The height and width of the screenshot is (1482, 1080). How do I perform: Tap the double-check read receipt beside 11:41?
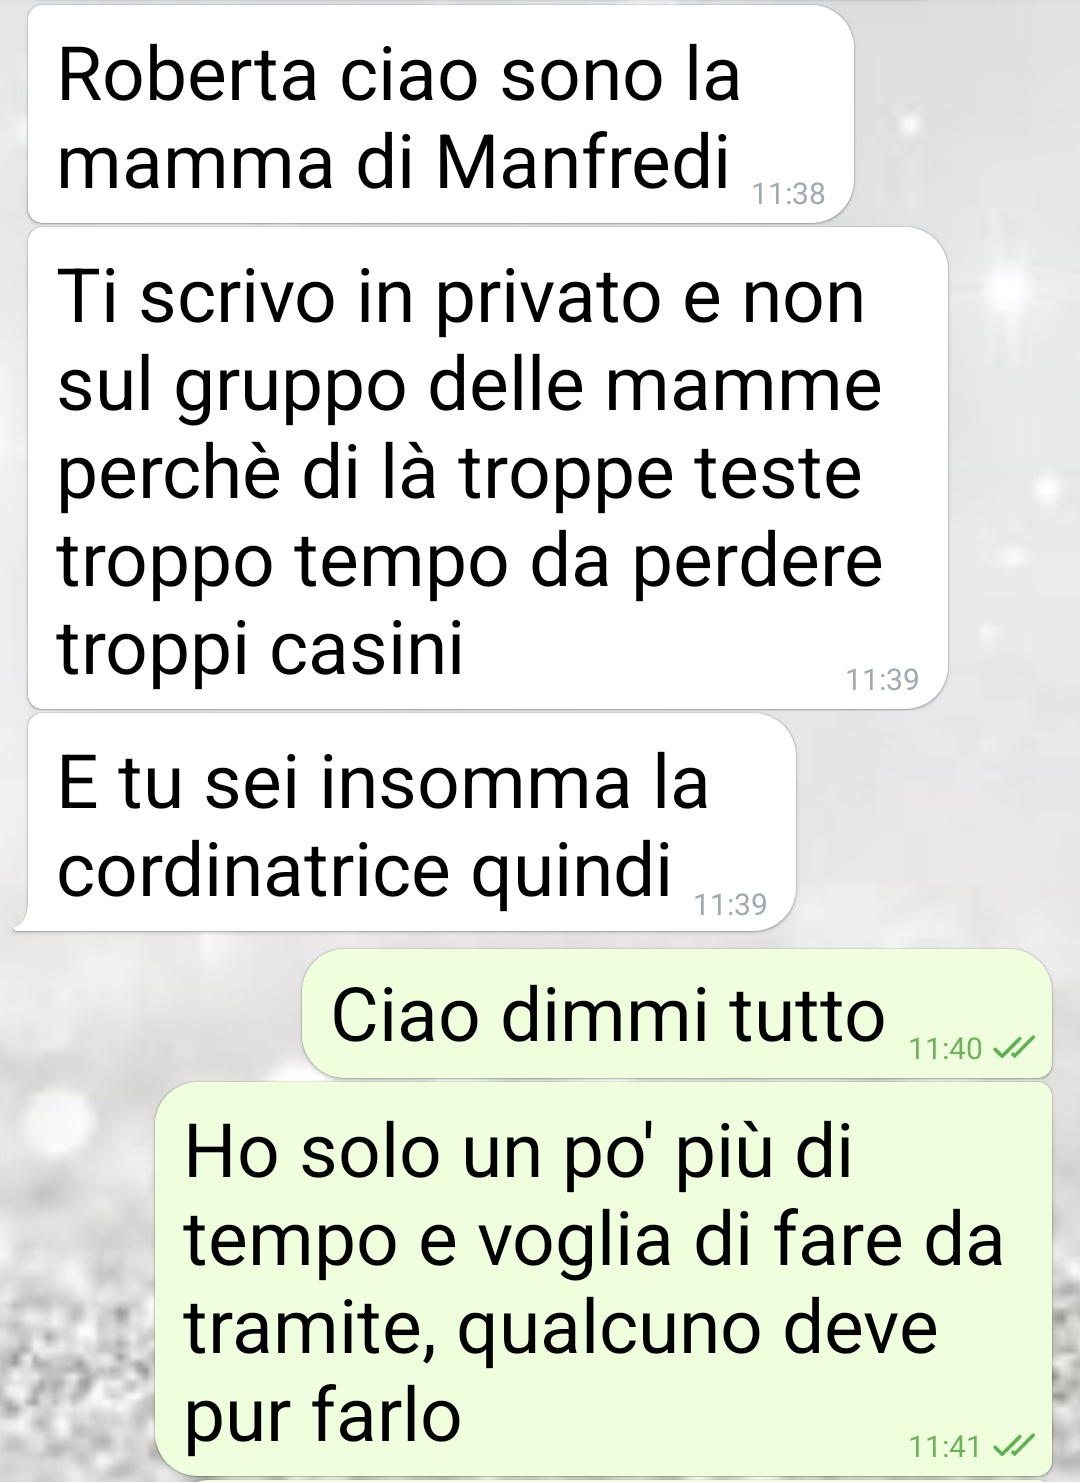1012,1446
